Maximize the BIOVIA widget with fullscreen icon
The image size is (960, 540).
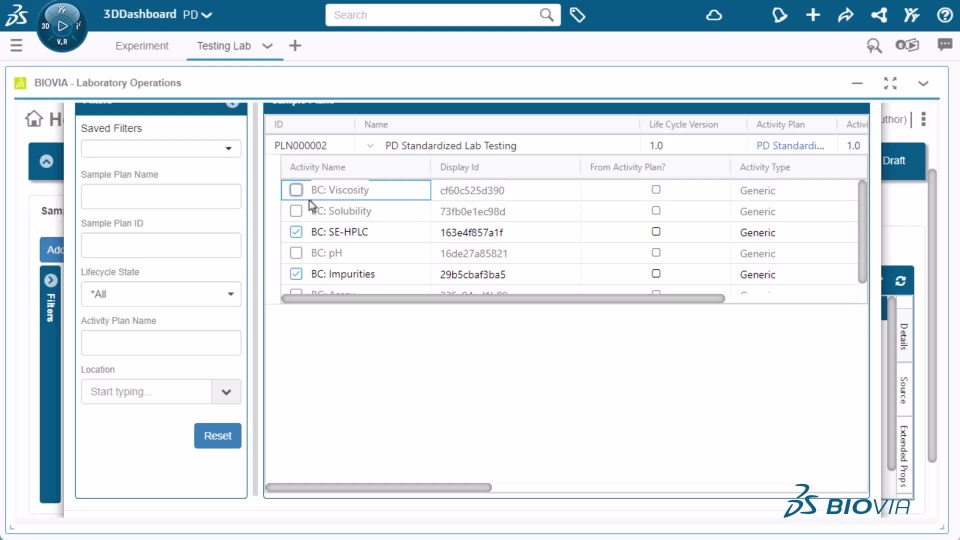click(x=890, y=83)
